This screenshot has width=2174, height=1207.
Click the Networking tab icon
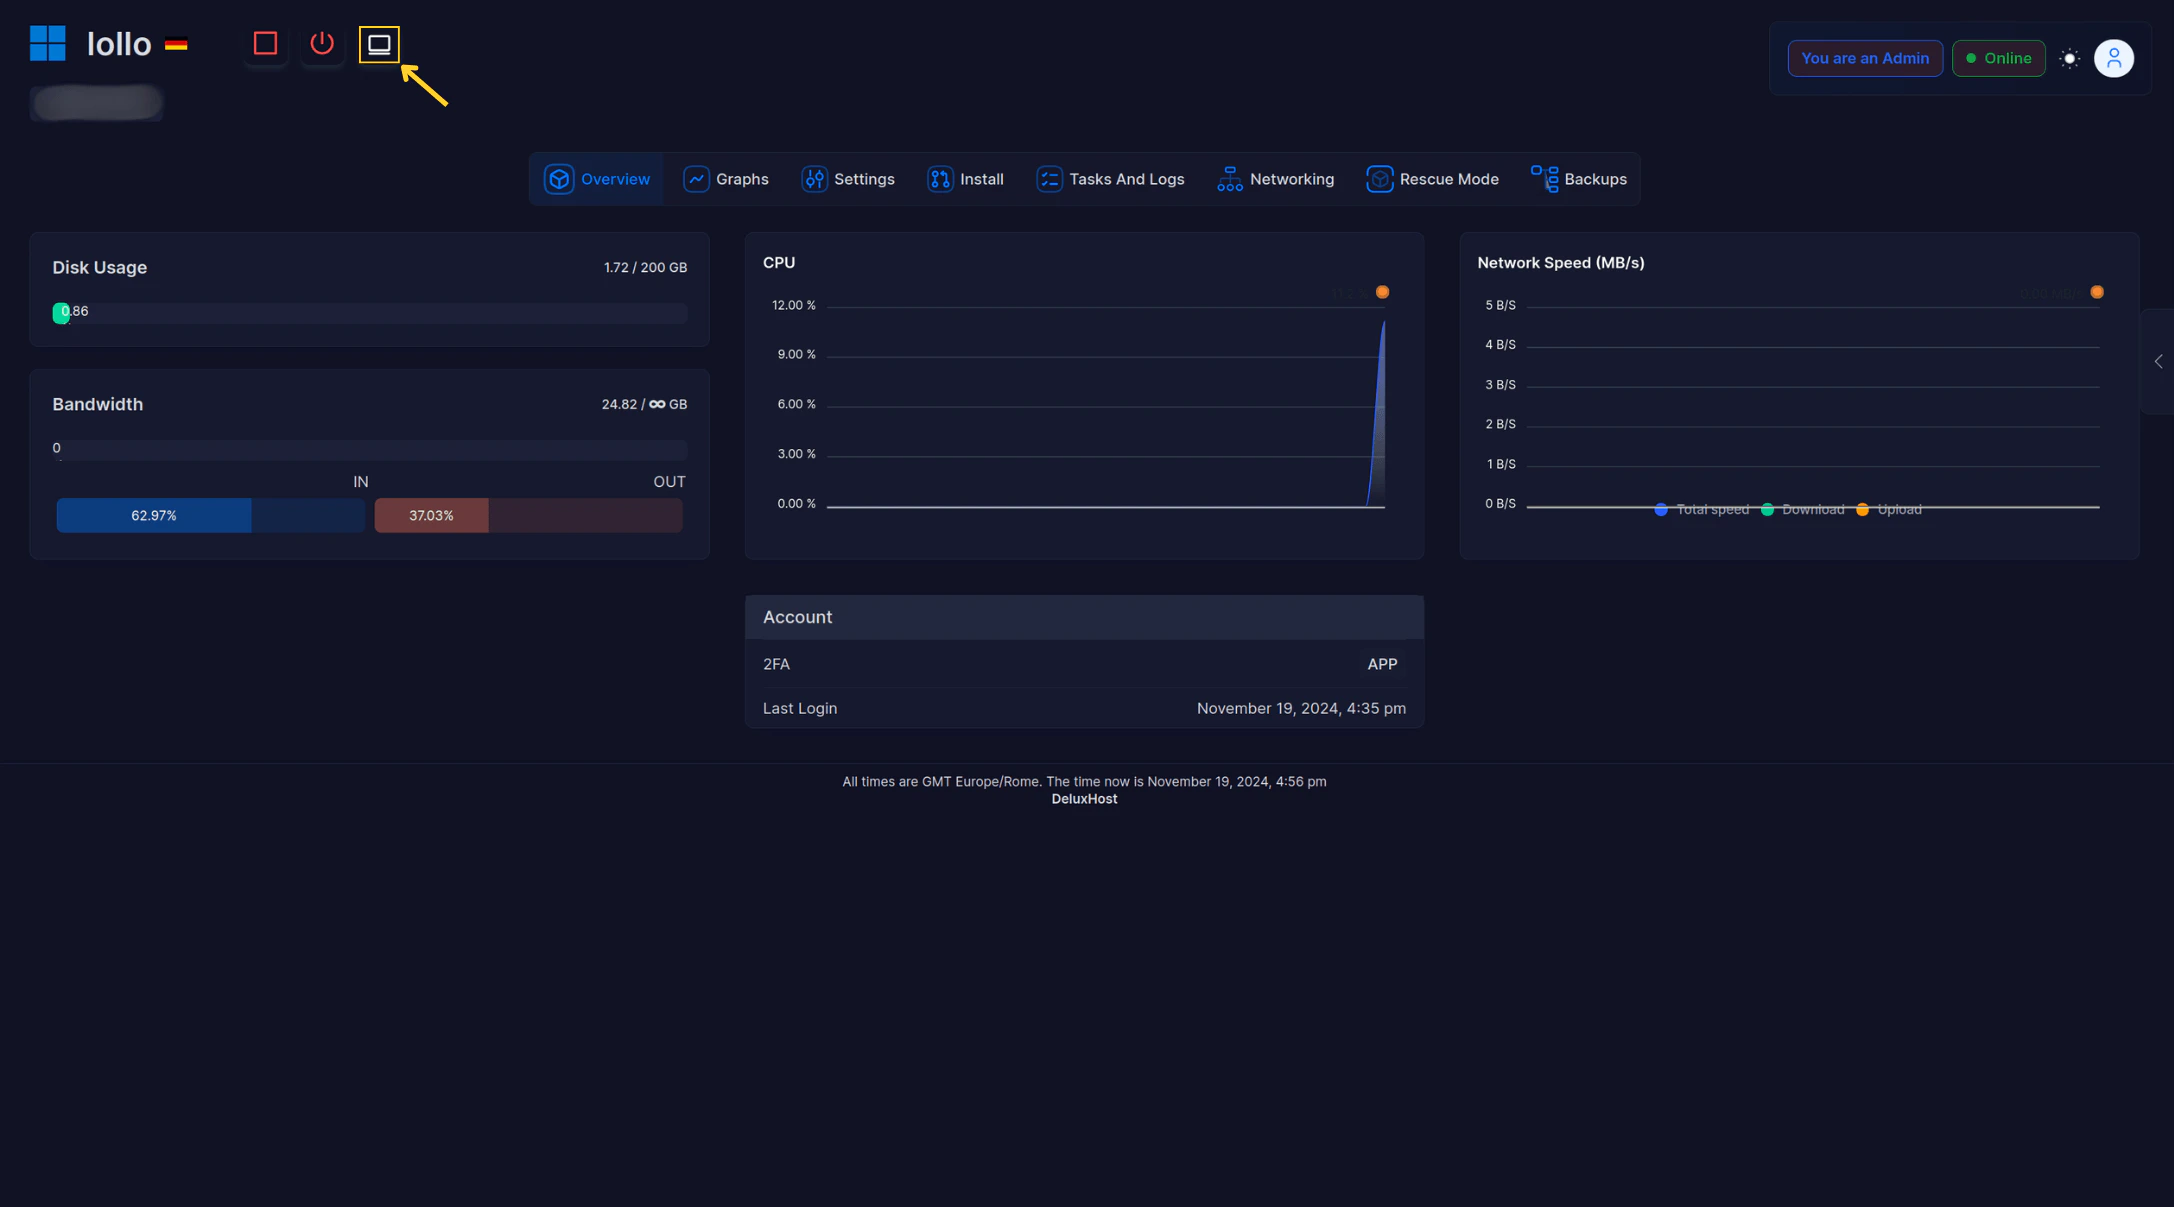[1229, 179]
